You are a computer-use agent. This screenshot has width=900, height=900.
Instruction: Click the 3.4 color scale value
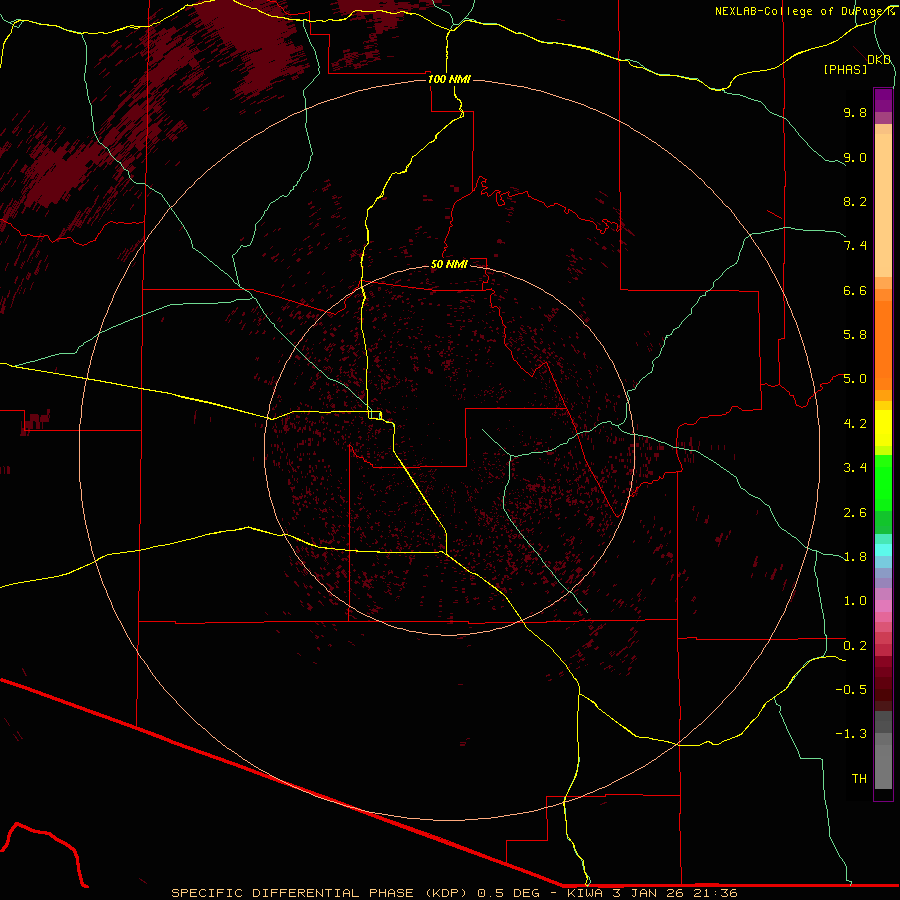point(855,468)
